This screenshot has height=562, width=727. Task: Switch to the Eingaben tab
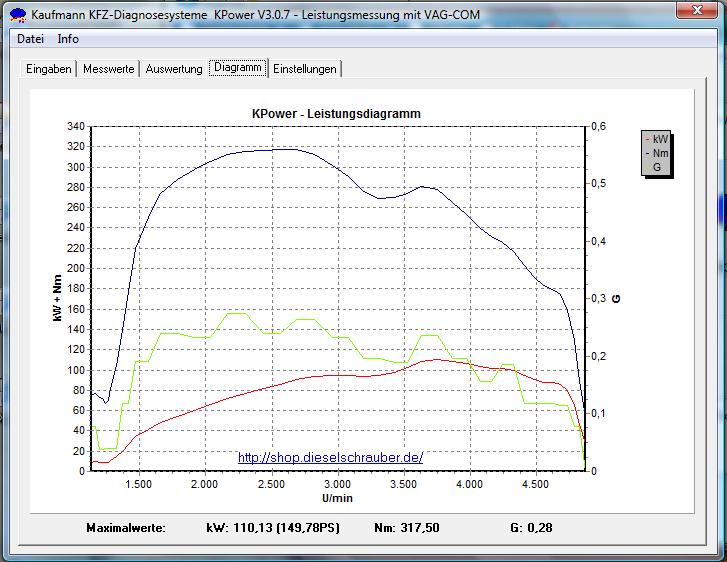pos(48,69)
